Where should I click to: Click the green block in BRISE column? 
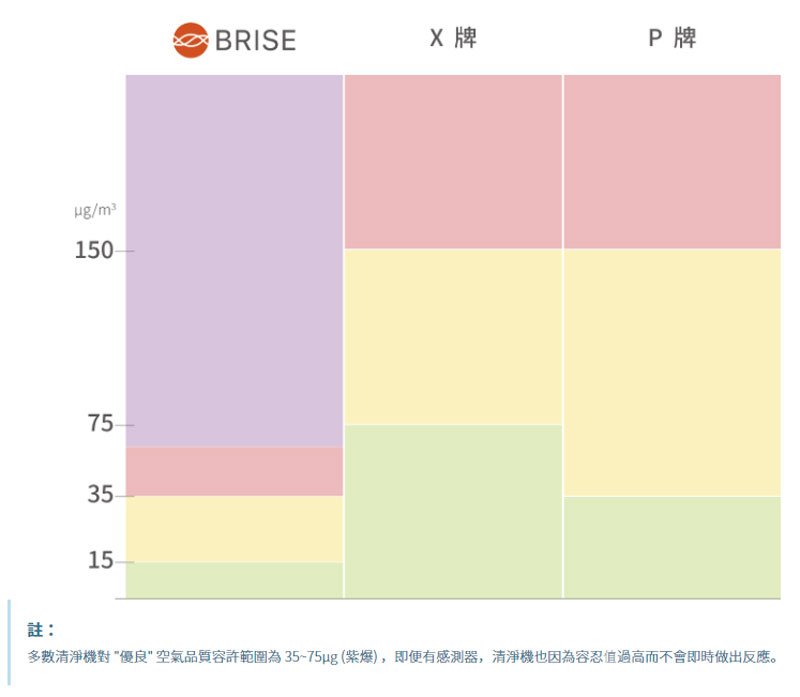pos(234,580)
